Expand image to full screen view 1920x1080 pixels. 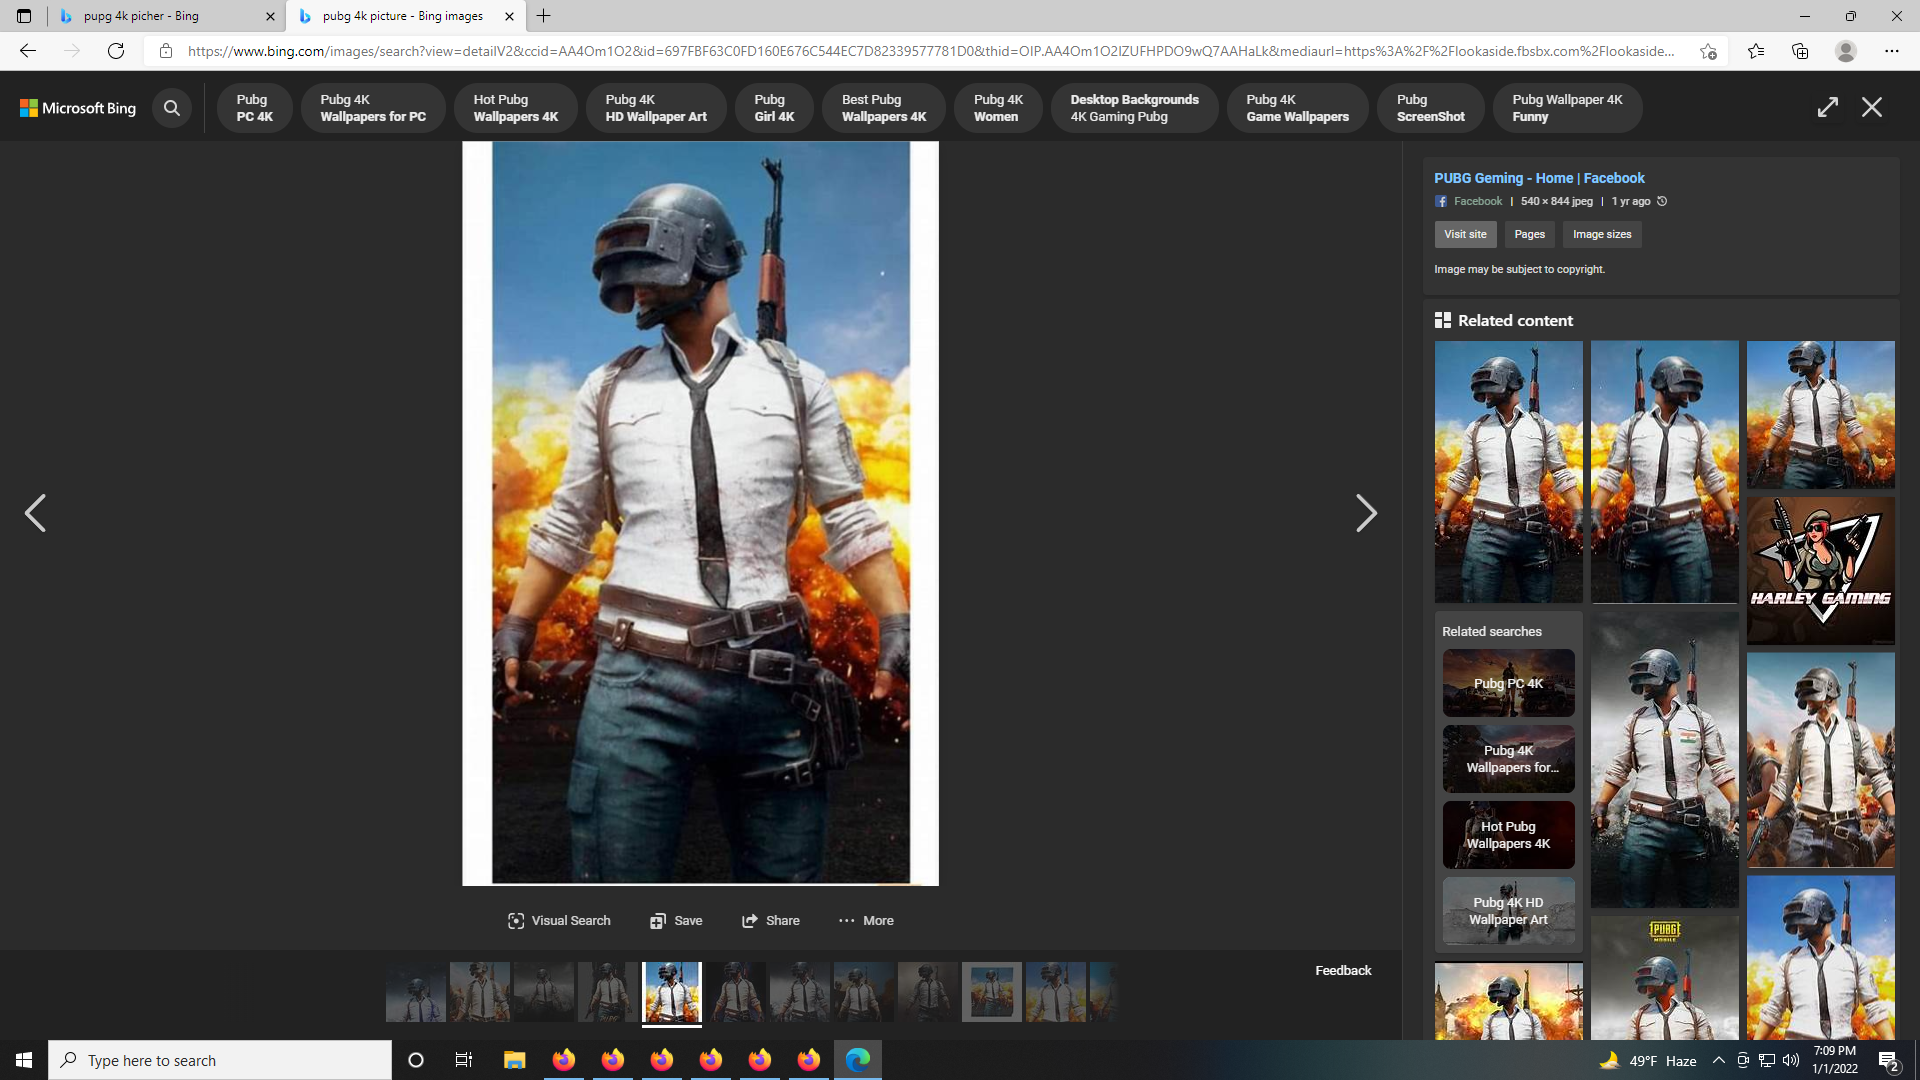(x=1828, y=107)
